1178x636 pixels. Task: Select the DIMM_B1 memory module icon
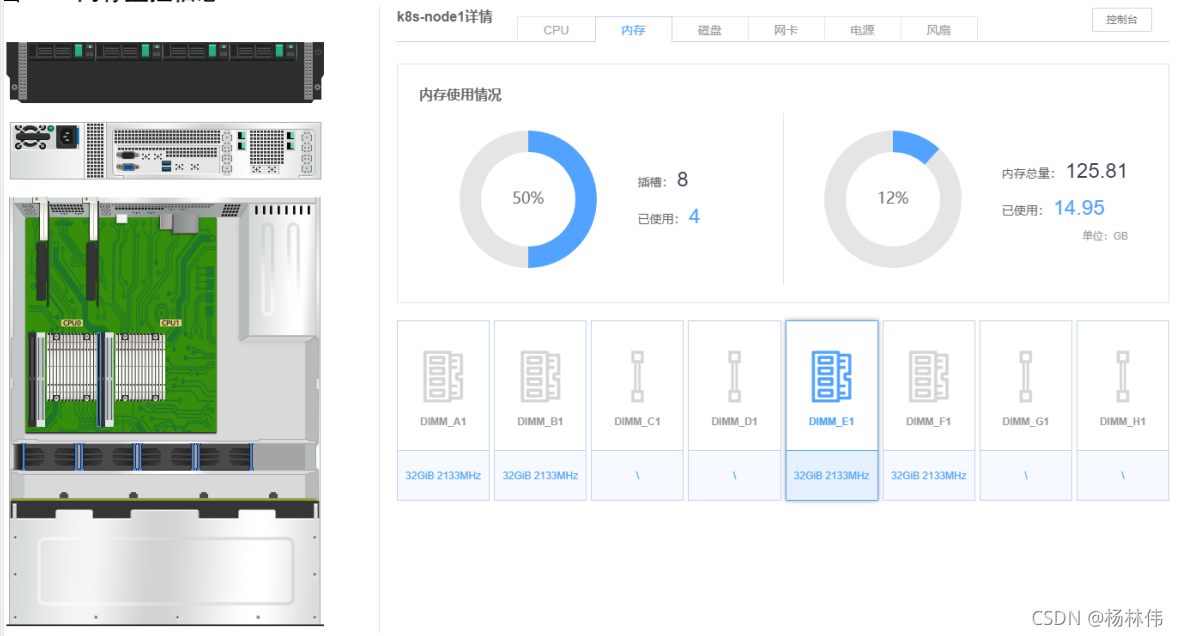[540, 376]
